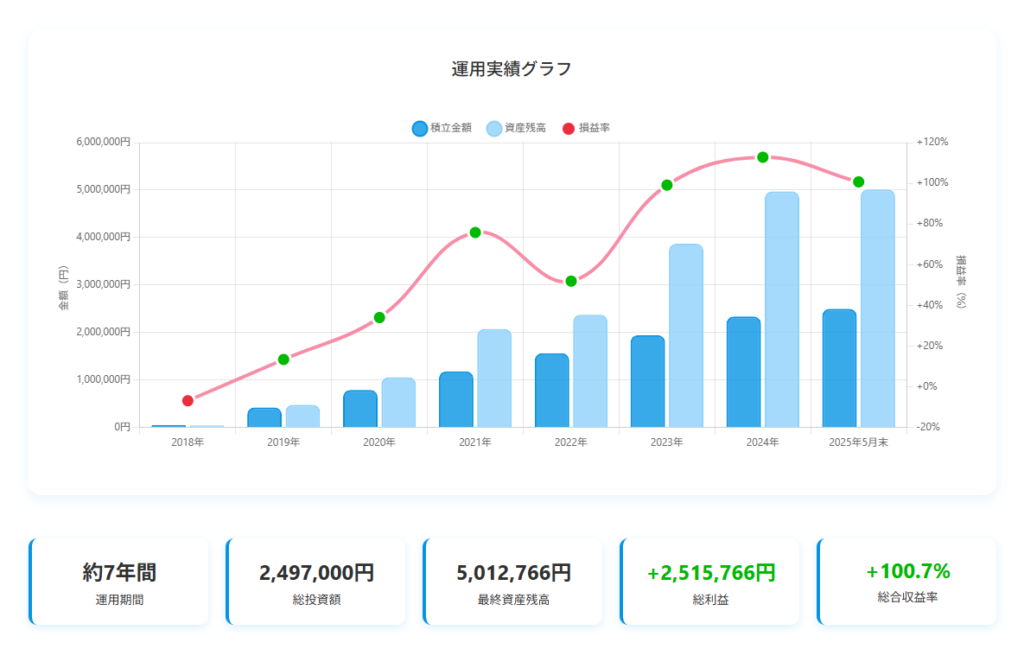
Task: Click the 6,000,000円 y-axis label
Action: (103, 142)
